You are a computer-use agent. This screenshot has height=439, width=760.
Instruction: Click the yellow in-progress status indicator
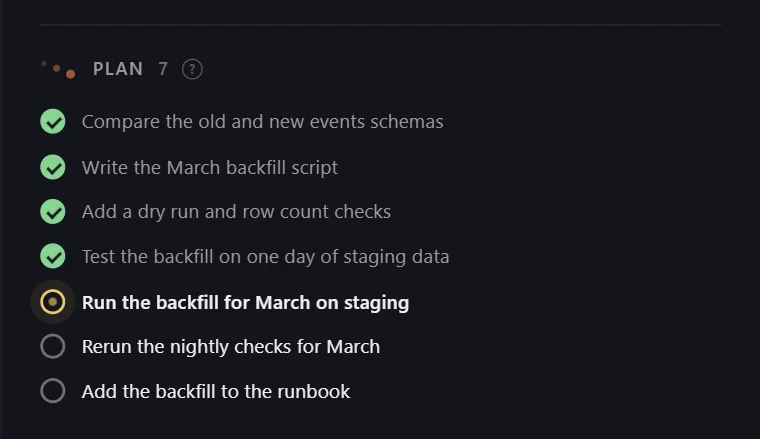coord(53,302)
